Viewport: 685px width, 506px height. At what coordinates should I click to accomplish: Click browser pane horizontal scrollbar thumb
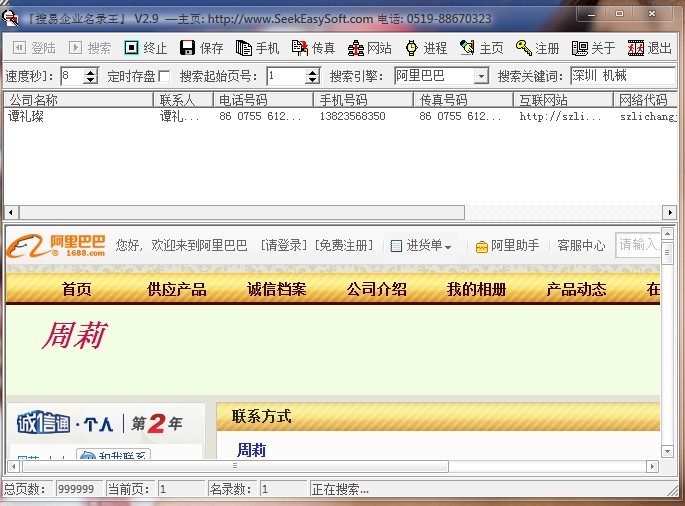tap(235, 466)
